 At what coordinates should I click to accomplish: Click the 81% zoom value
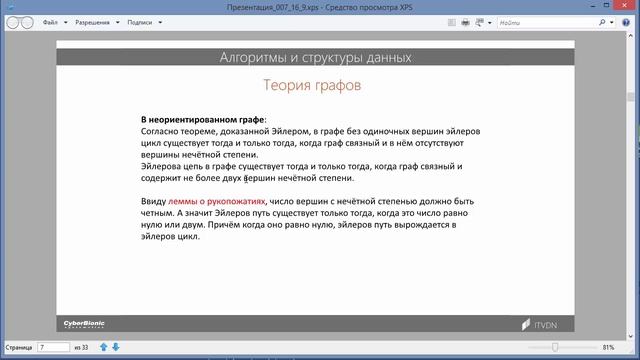(608, 347)
